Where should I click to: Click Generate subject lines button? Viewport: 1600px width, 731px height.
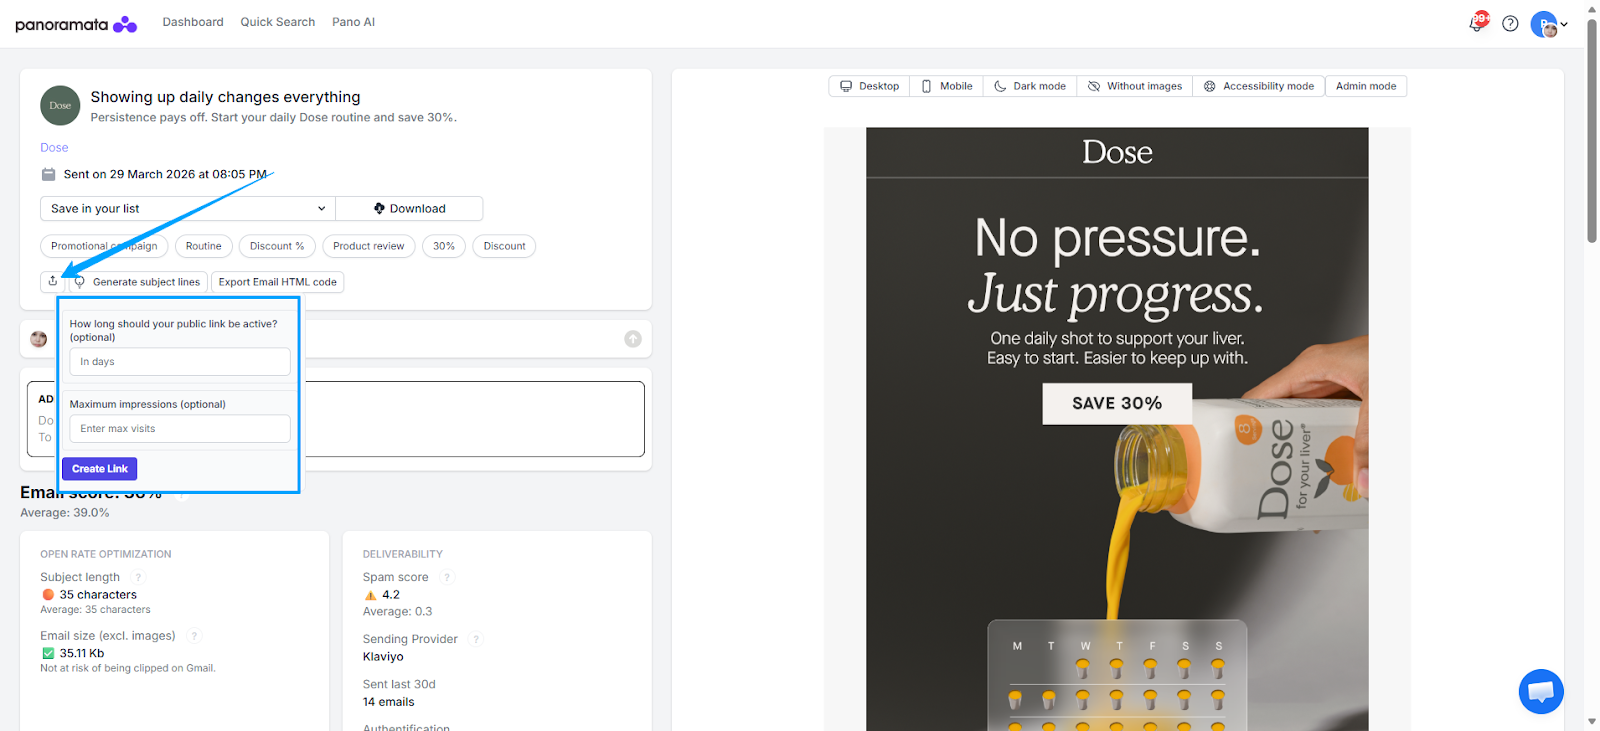pyautogui.click(x=138, y=282)
